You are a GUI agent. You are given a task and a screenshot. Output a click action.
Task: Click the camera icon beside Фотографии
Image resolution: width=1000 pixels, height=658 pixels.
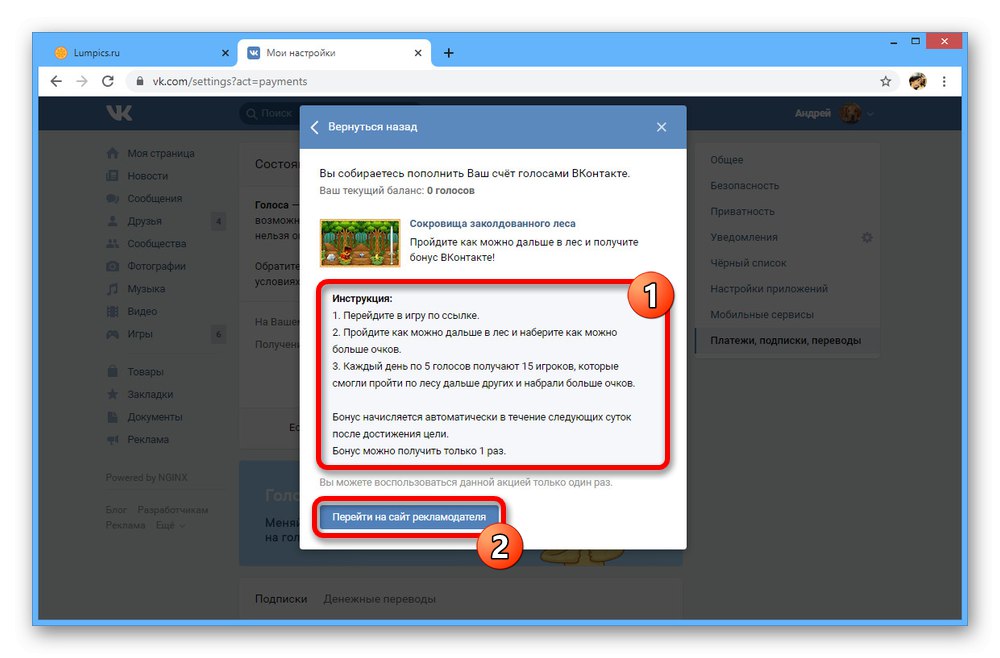pyautogui.click(x=112, y=266)
